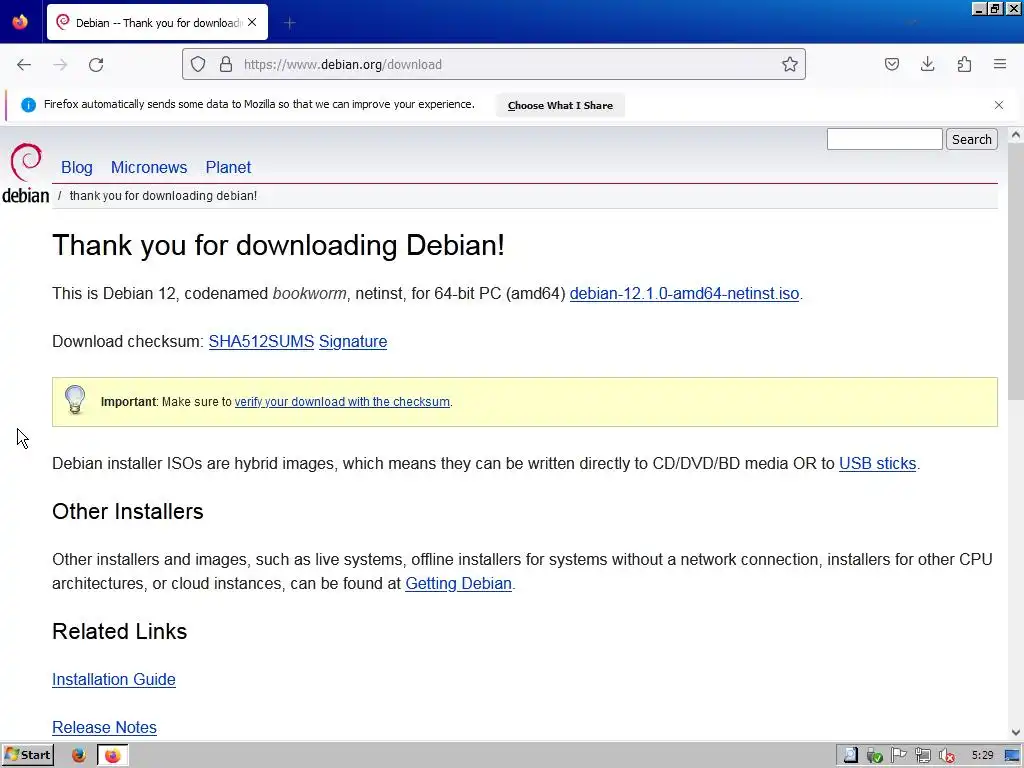Click the Firefox icon left of the tab strip
Screen dimensions: 1024x768
click(x=20, y=22)
